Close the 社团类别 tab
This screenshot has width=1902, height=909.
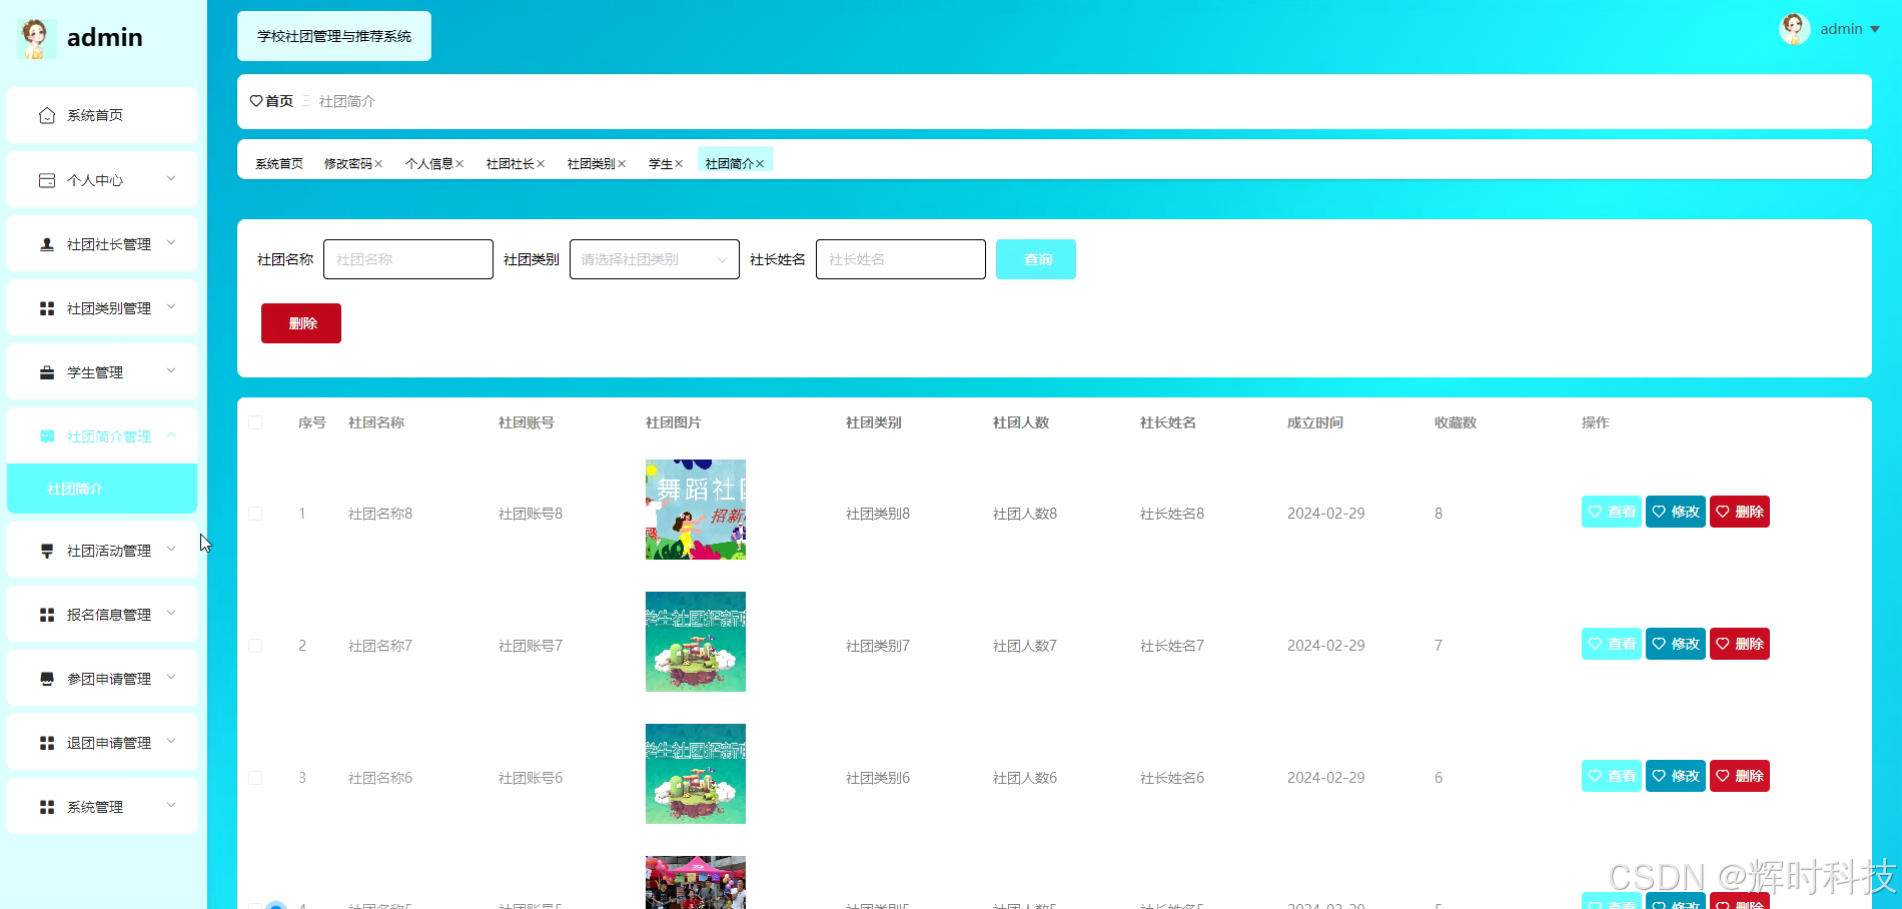[622, 164]
